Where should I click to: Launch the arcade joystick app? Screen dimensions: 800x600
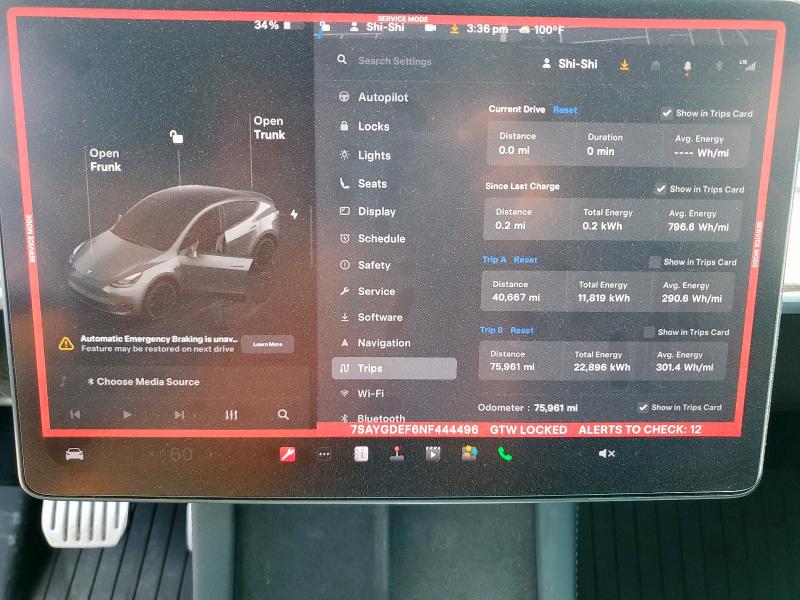point(397,453)
